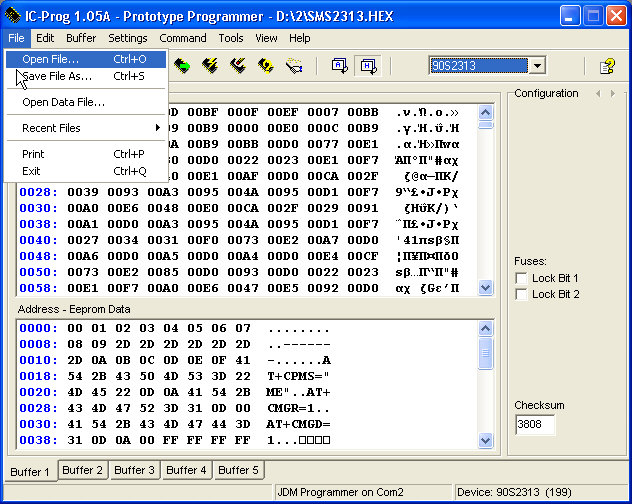The width and height of the screenshot is (632, 504).
Task: Switch to Buffer 1 tab
Action: [x=30, y=471]
